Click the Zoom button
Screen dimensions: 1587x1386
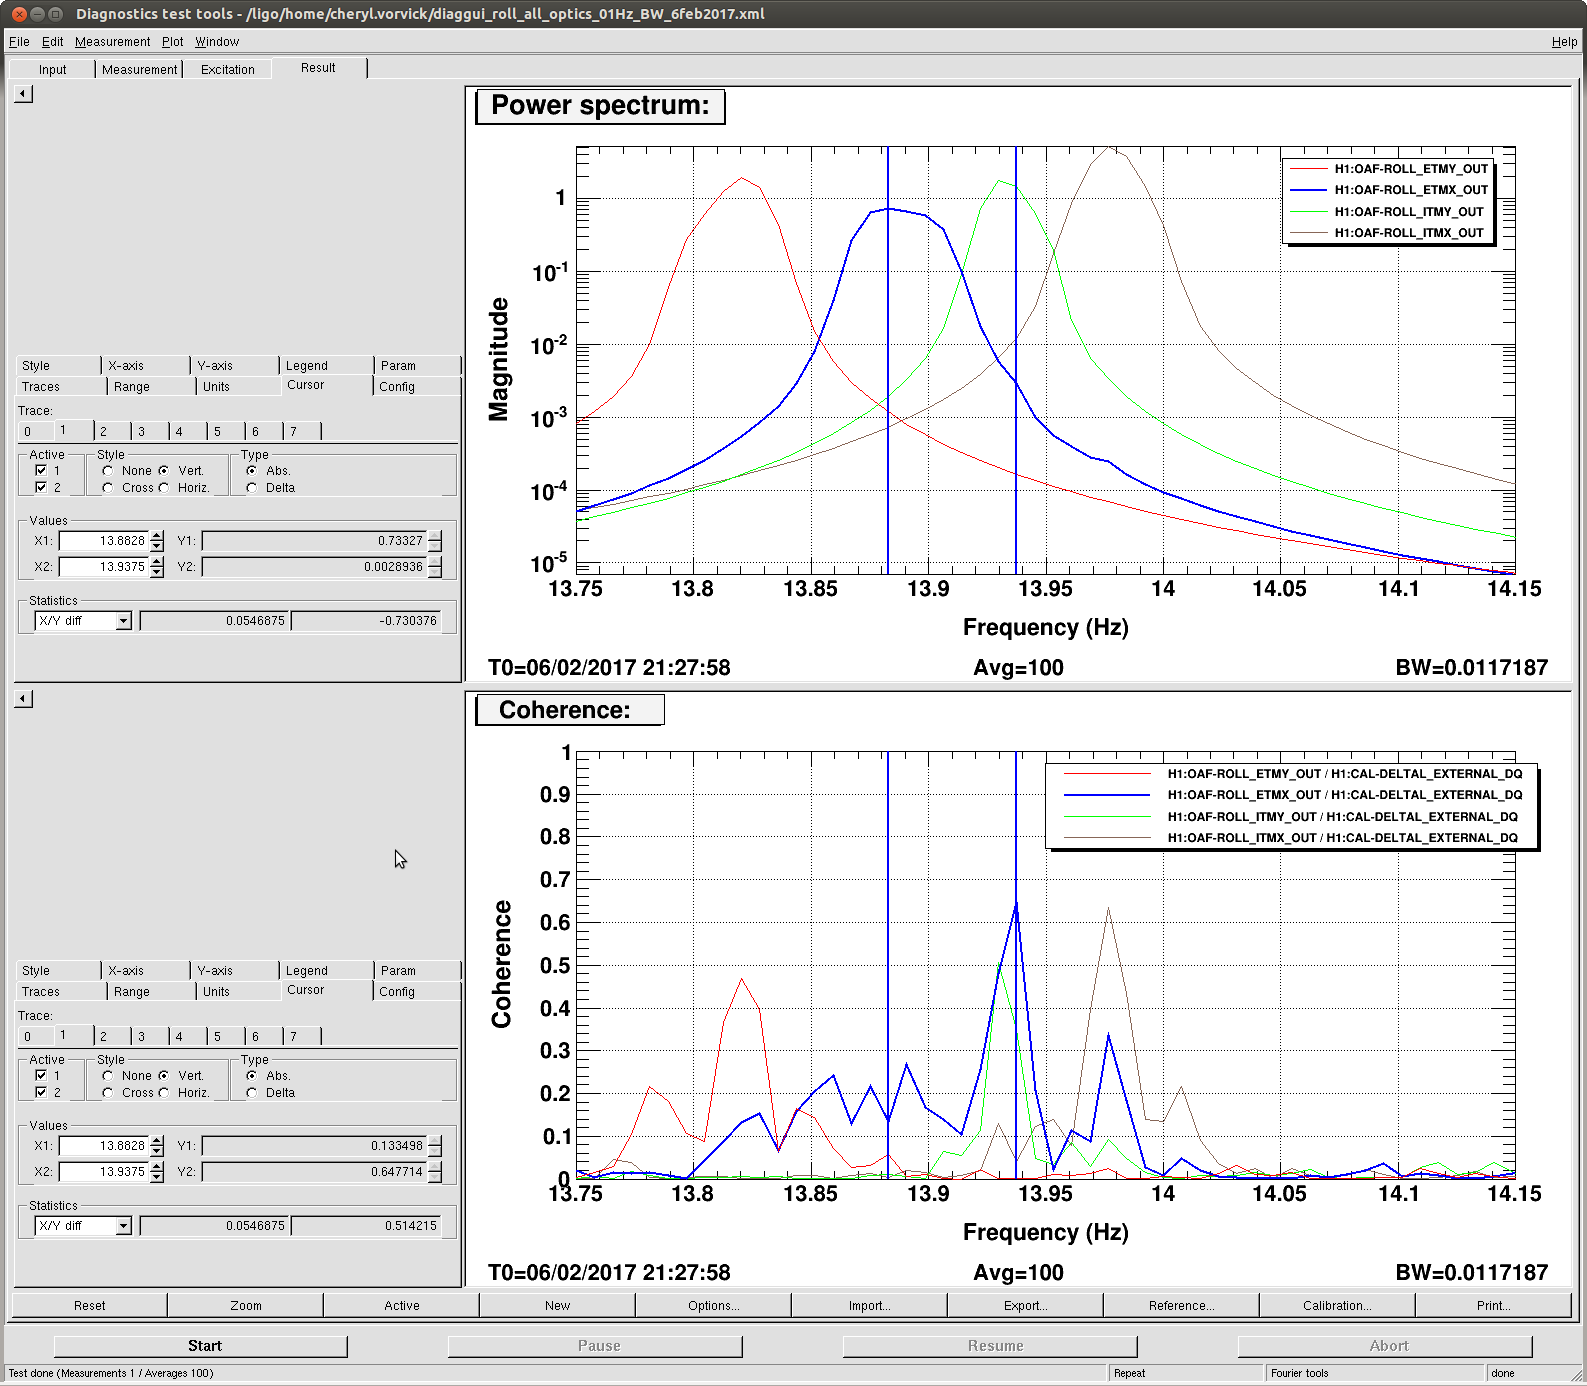click(x=245, y=1305)
